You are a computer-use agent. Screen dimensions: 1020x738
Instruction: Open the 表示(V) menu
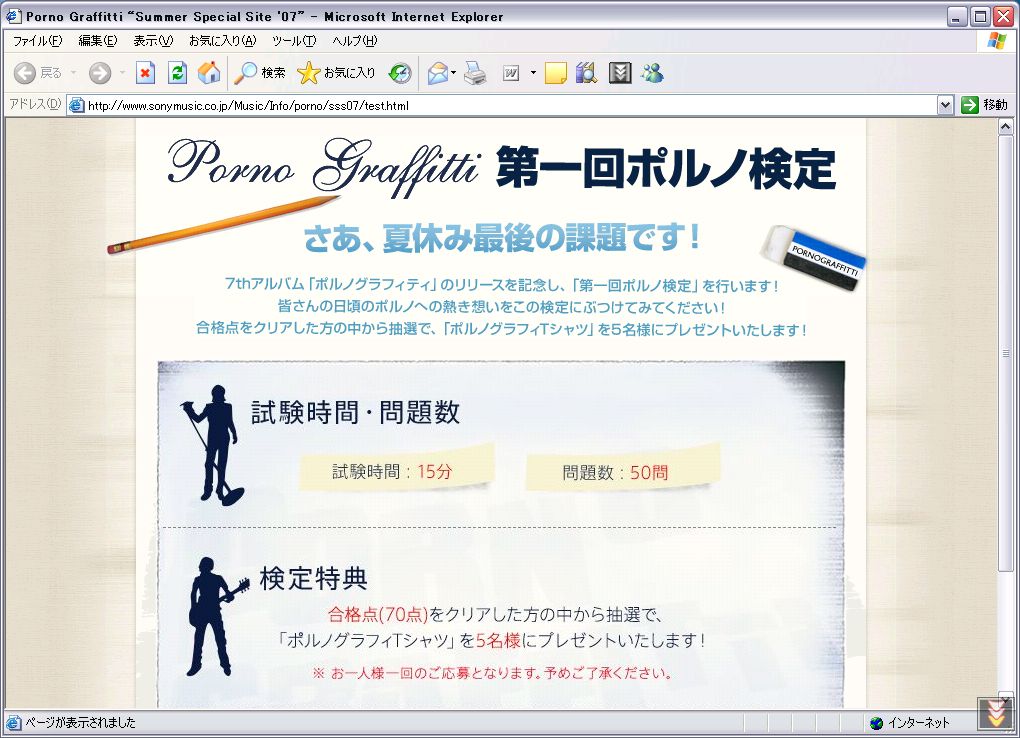point(154,41)
